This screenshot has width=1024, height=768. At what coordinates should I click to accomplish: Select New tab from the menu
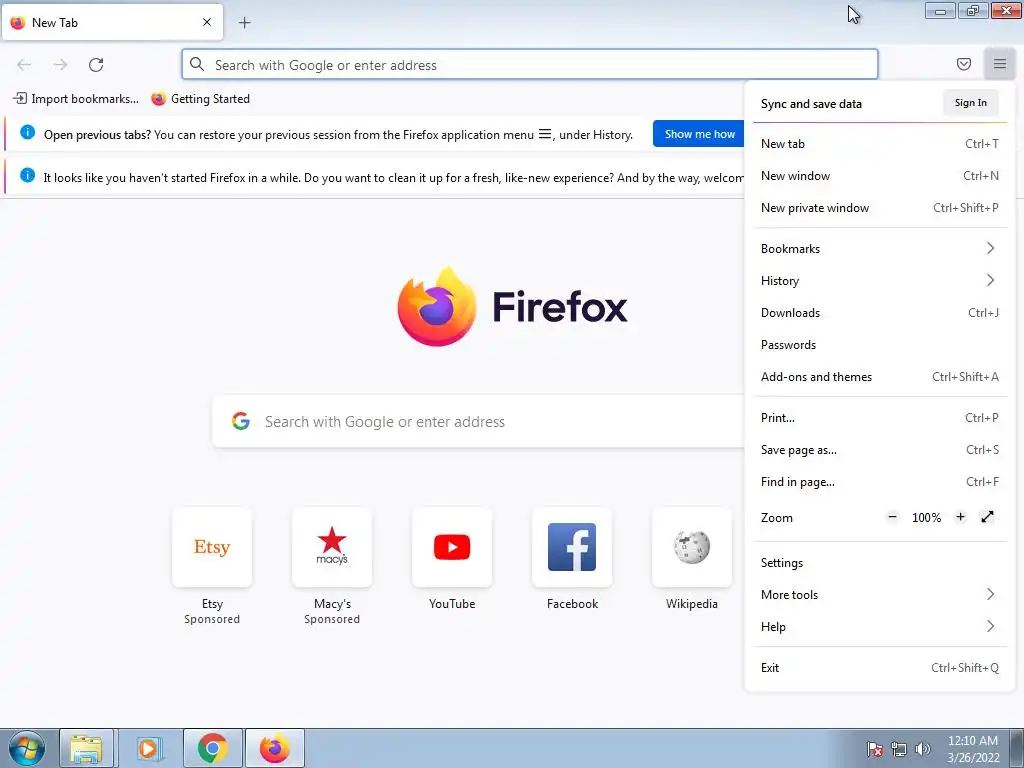click(x=880, y=144)
